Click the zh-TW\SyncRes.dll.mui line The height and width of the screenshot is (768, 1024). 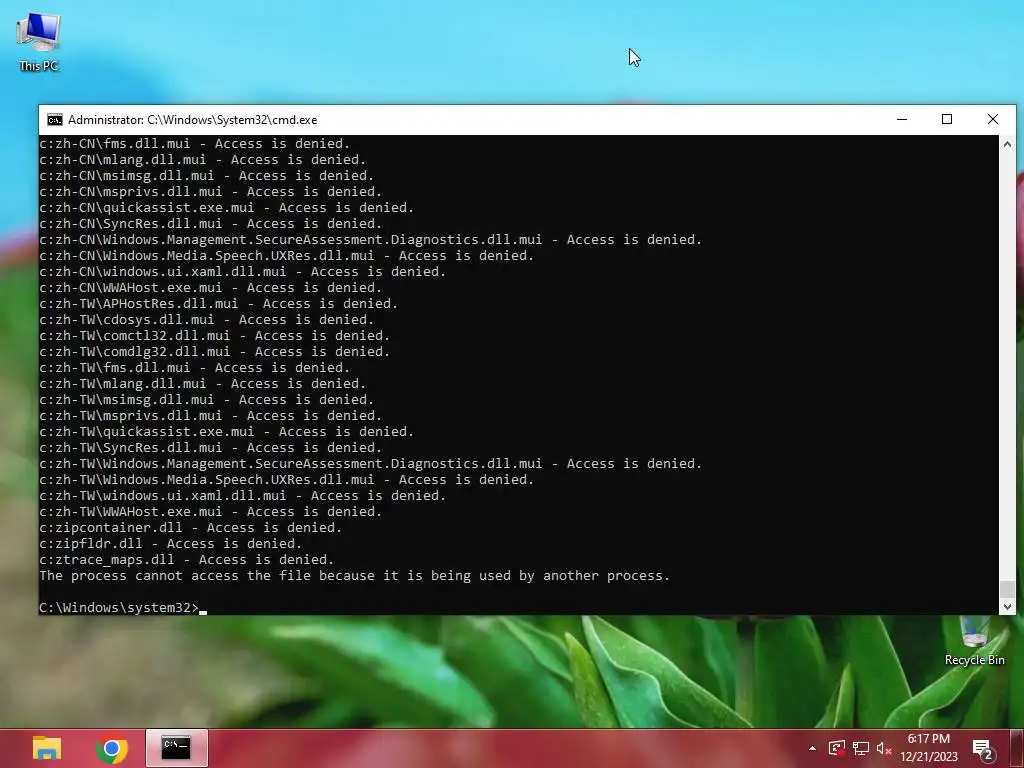(x=210, y=447)
